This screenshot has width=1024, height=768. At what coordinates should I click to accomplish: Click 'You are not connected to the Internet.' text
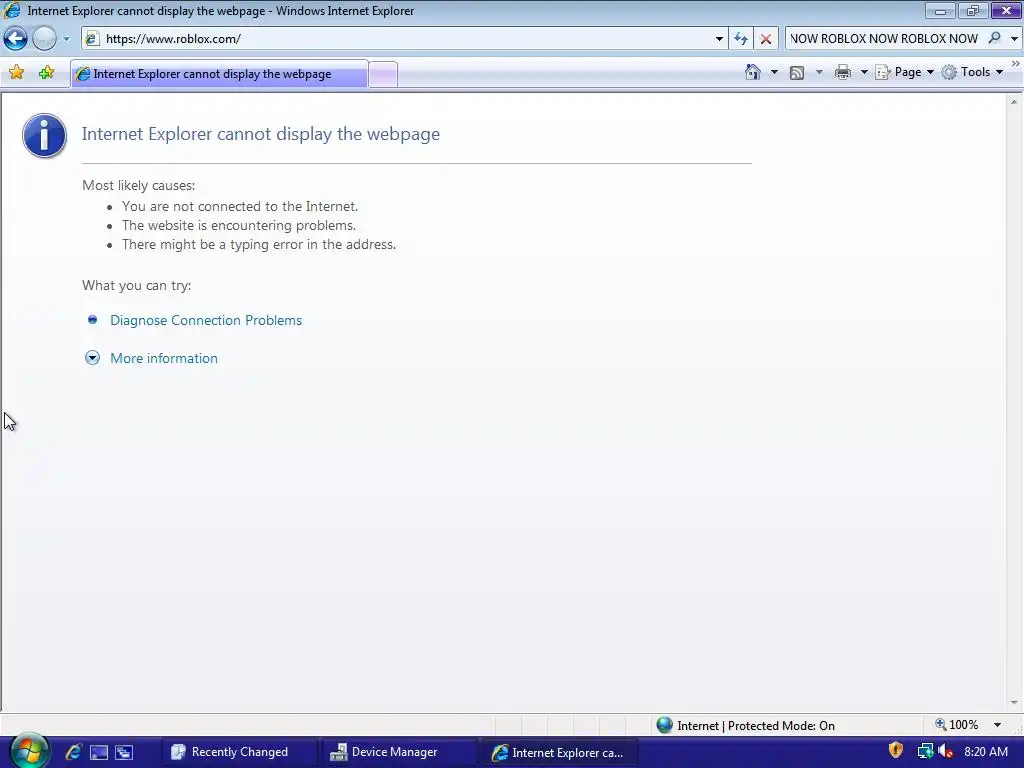click(240, 206)
